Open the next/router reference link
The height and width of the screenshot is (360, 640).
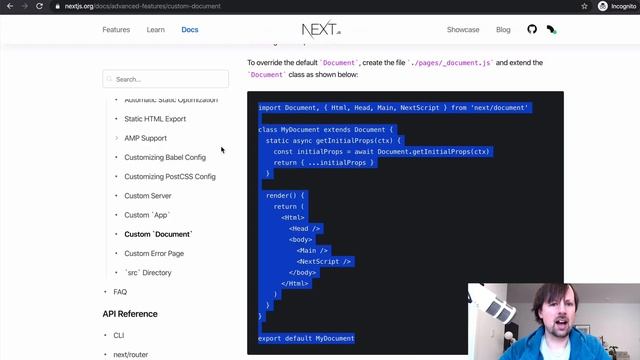click(x=131, y=354)
